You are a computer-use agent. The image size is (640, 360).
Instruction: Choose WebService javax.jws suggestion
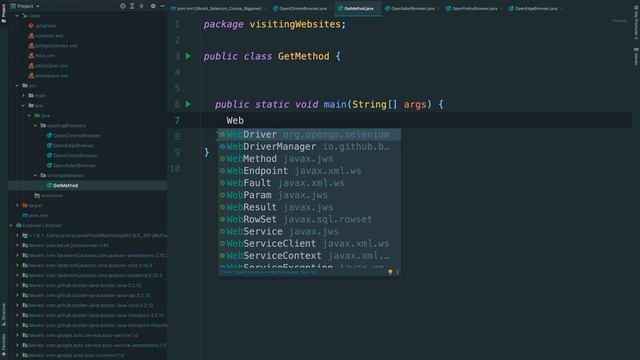click(309, 231)
